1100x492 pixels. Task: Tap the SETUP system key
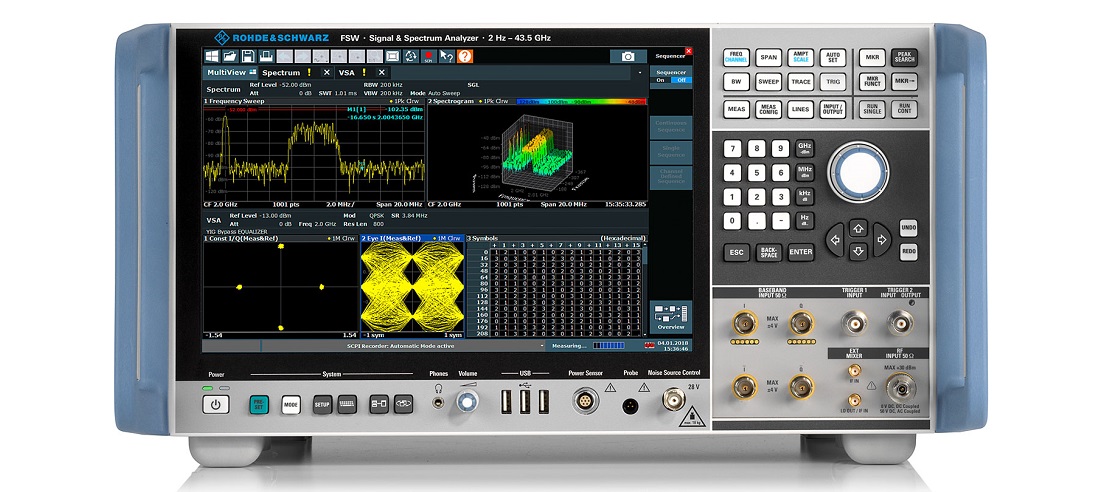point(322,404)
